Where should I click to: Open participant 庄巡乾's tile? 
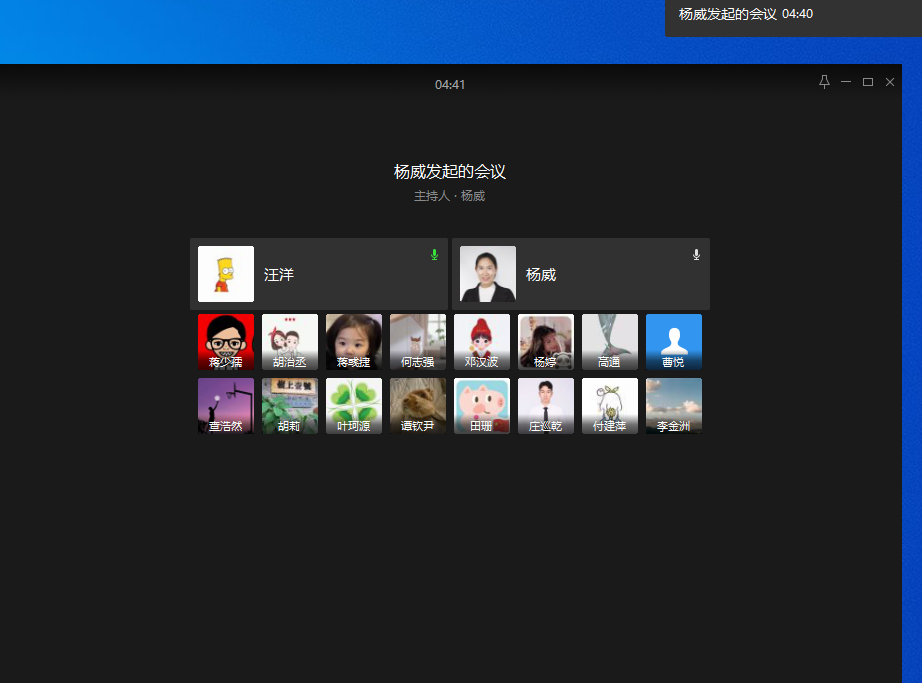point(546,406)
